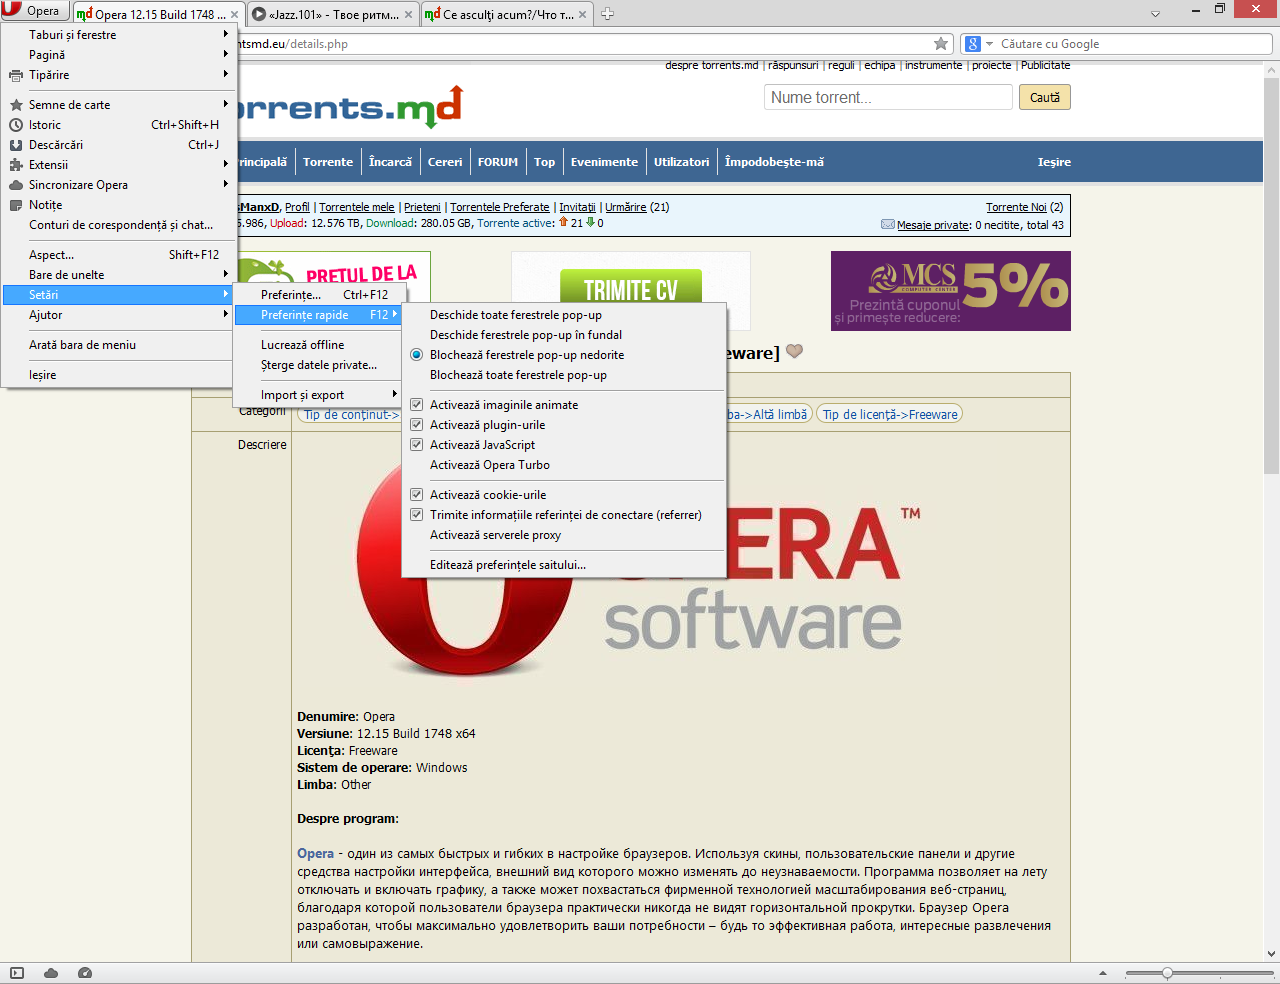1280x984 pixels.
Task: Click the MCS 5% banner ad
Action: click(951, 291)
